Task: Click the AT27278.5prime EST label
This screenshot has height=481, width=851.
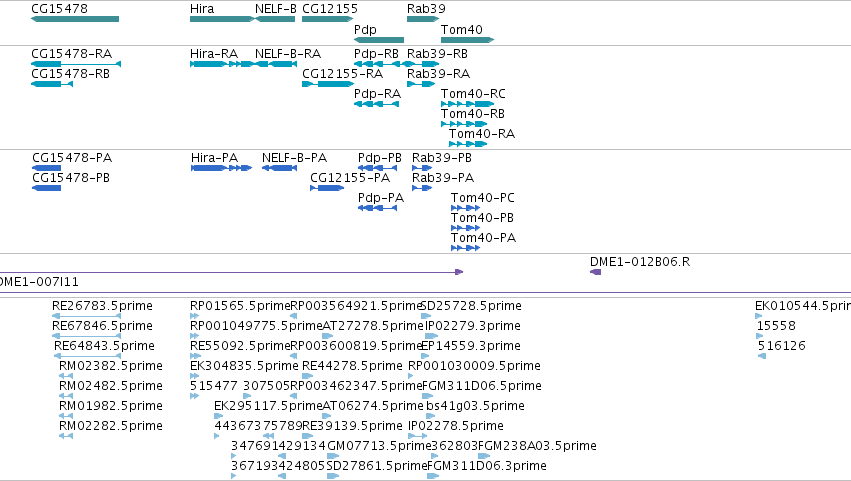Action: tap(372, 326)
